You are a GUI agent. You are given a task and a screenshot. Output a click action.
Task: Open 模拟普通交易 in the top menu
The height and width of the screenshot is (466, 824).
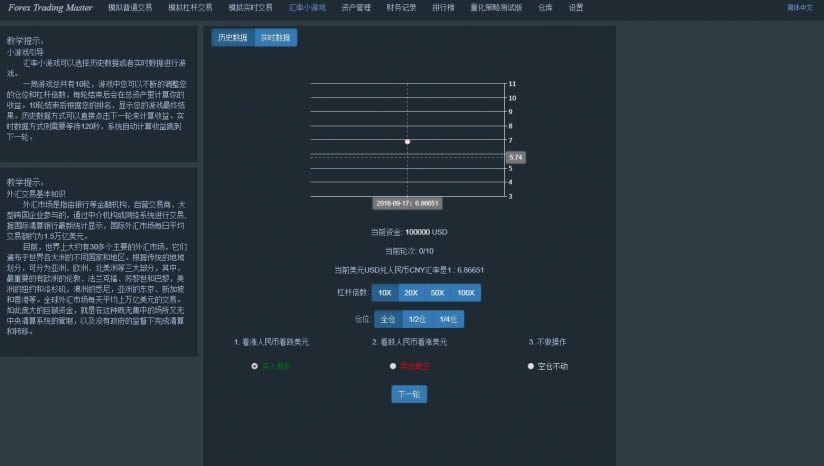[x=130, y=7]
